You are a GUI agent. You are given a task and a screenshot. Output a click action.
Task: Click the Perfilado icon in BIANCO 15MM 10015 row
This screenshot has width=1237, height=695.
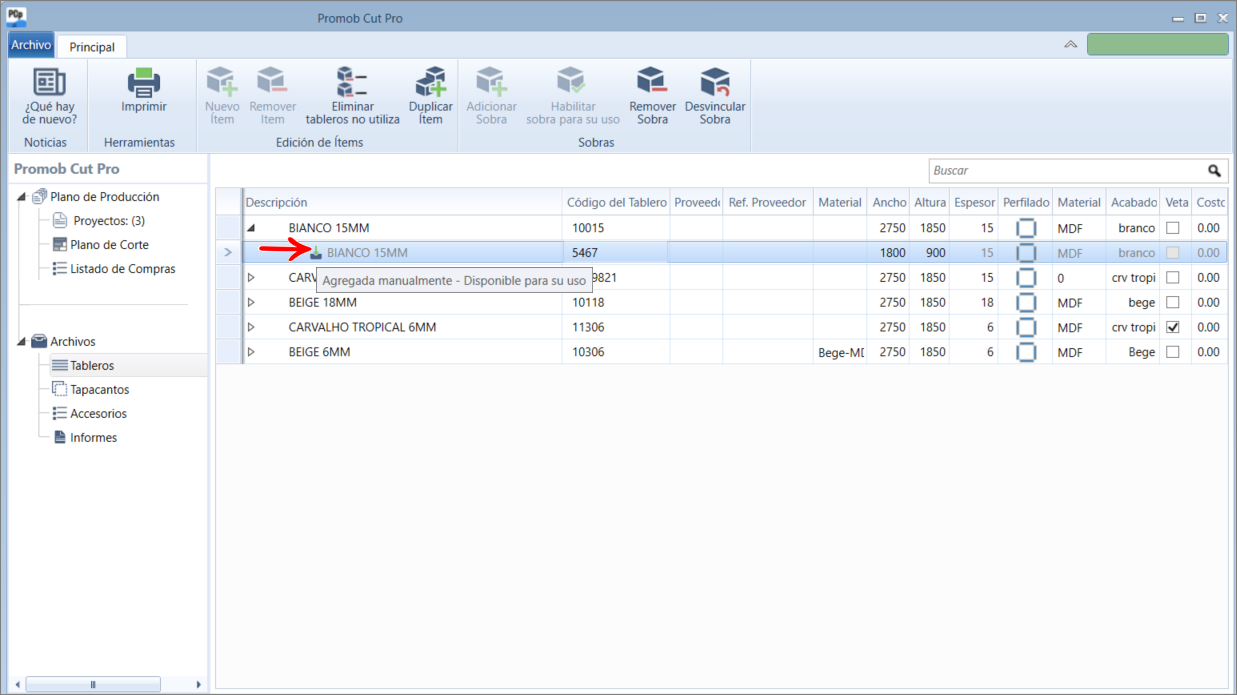pyautogui.click(x=1025, y=228)
